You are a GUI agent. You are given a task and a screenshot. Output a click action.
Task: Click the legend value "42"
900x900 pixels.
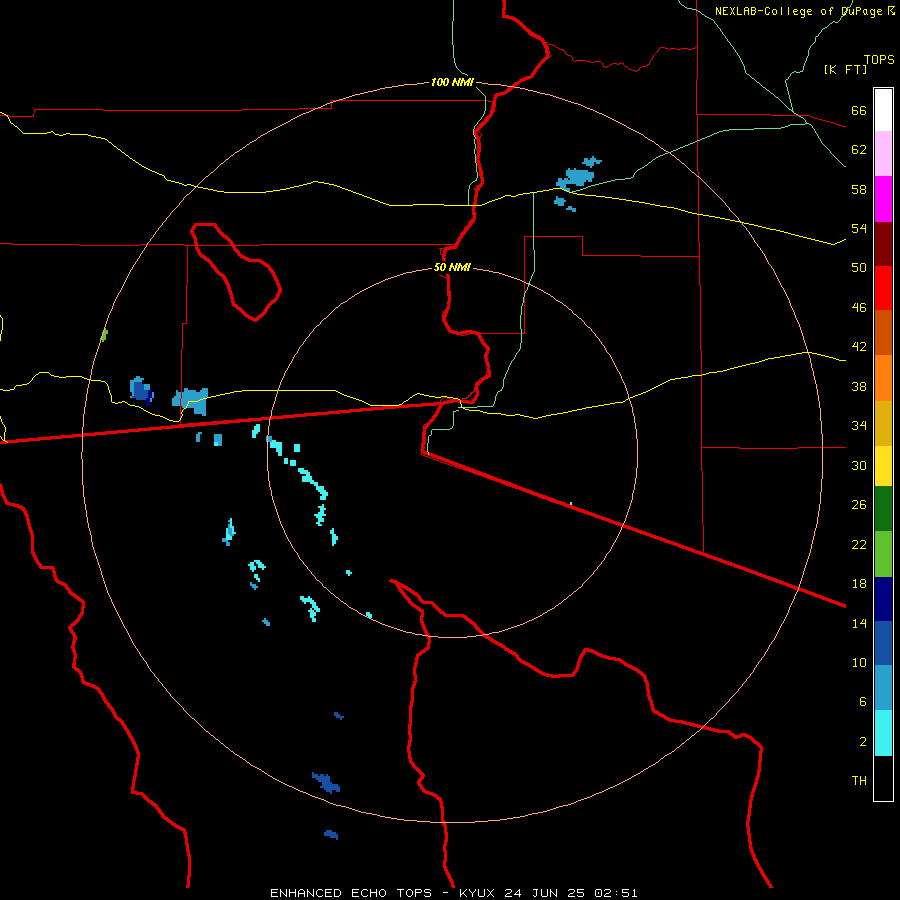859,347
